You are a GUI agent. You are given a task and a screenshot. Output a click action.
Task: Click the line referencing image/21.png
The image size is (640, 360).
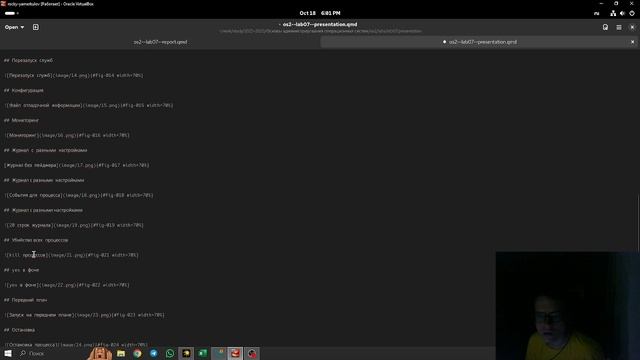(71, 255)
